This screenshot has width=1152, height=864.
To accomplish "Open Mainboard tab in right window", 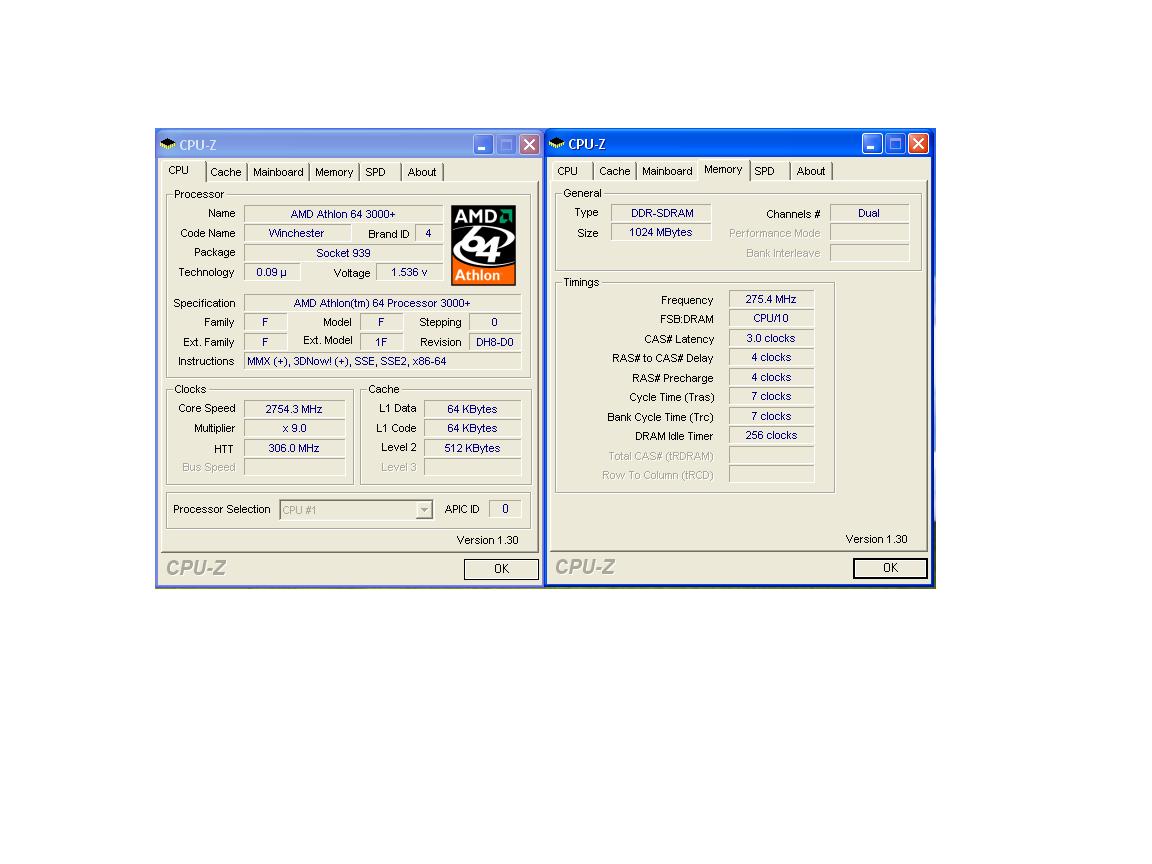I will 667,171.
